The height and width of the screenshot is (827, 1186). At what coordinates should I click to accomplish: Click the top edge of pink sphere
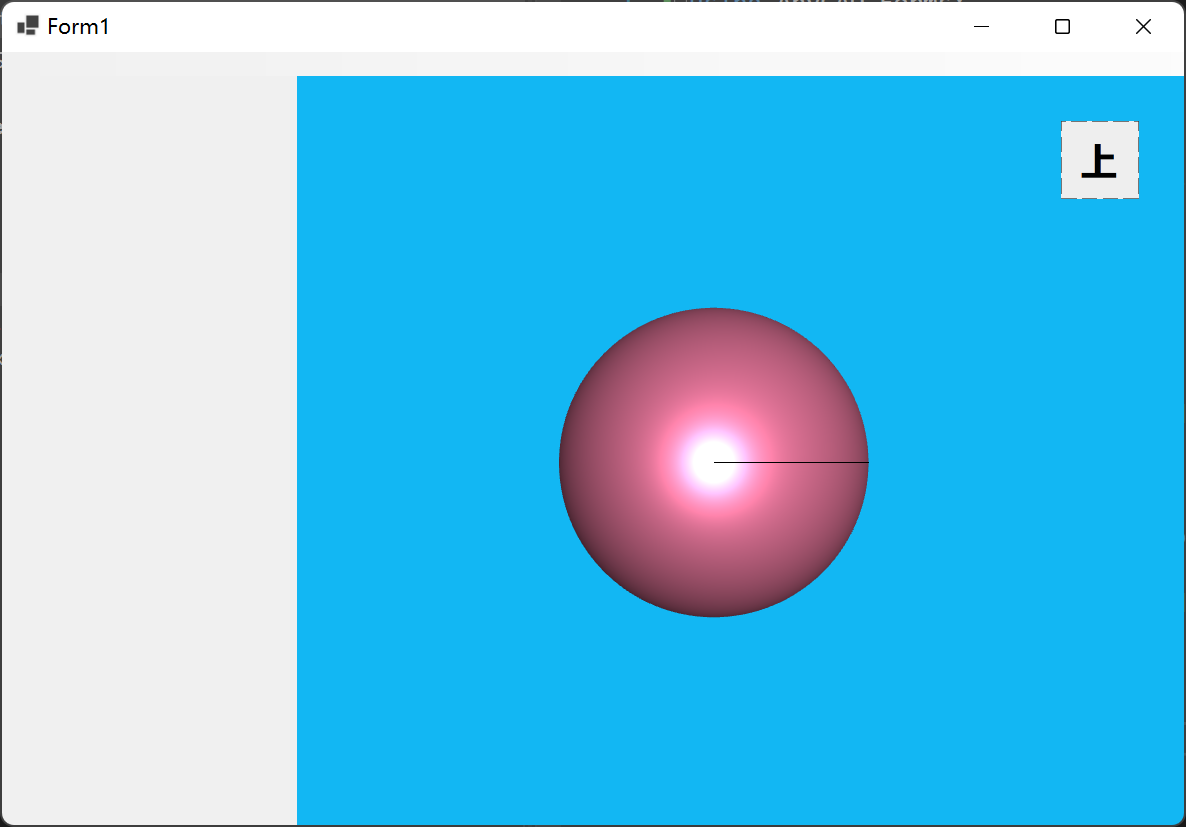click(713, 312)
